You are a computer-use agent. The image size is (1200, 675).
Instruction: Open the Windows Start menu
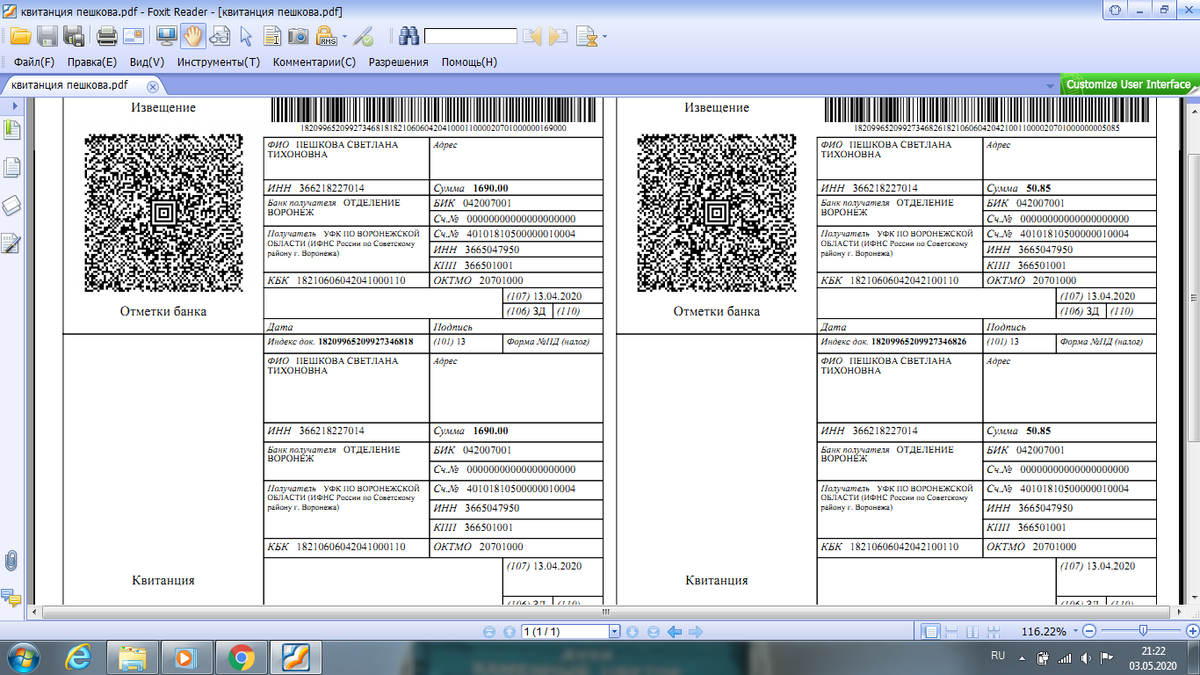click(x=23, y=658)
